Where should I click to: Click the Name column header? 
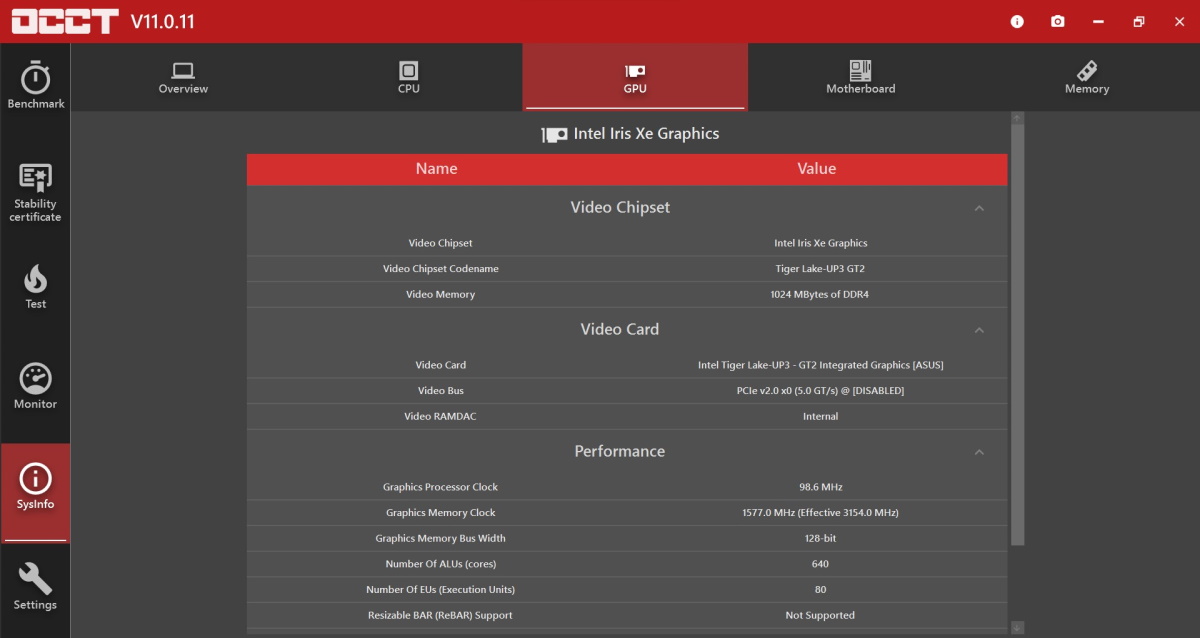436,169
